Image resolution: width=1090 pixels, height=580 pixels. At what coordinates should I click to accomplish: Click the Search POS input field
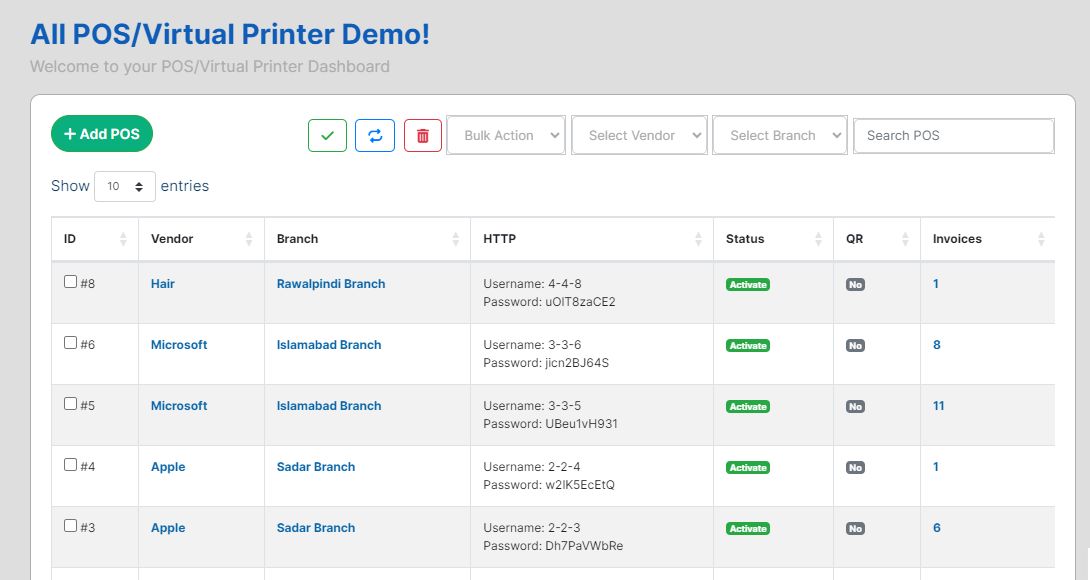pyautogui.click(x=954, y=136)
